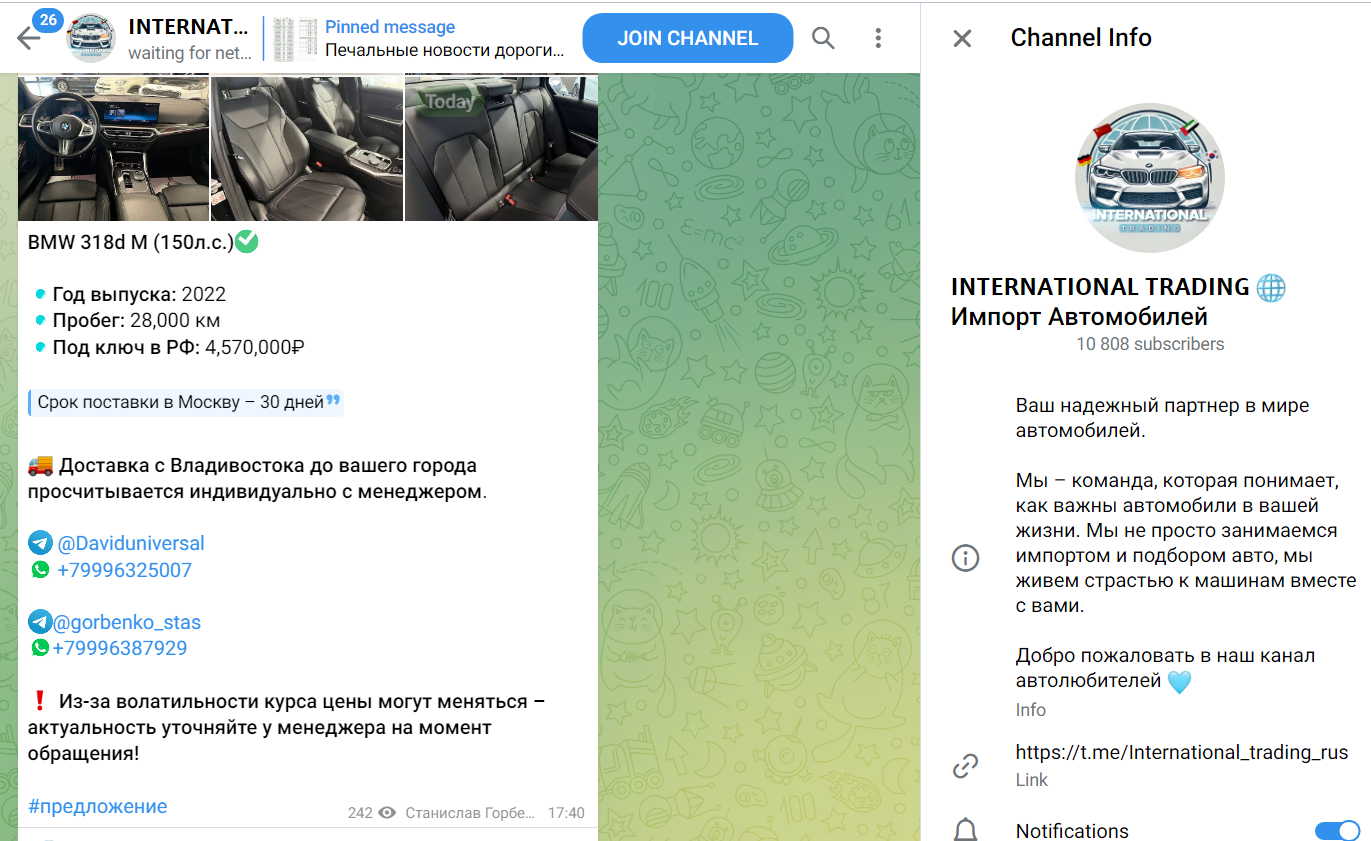Go back using the arrow with unread badge
This screenshot has height=841, width=1371.
(x=30, y=36)
